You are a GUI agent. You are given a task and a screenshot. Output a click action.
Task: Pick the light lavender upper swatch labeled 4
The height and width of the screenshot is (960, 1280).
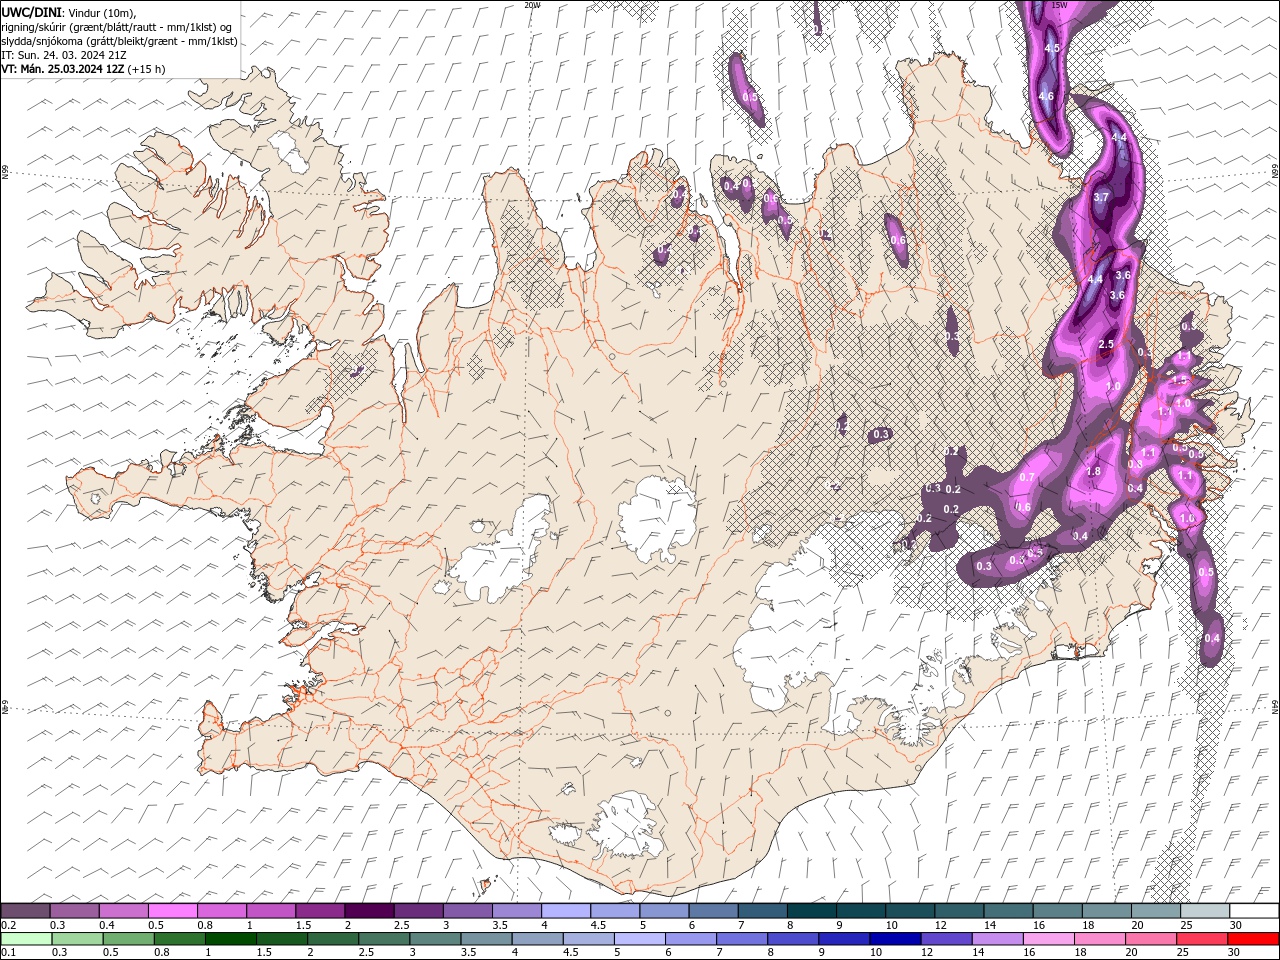tap(565, 911)
